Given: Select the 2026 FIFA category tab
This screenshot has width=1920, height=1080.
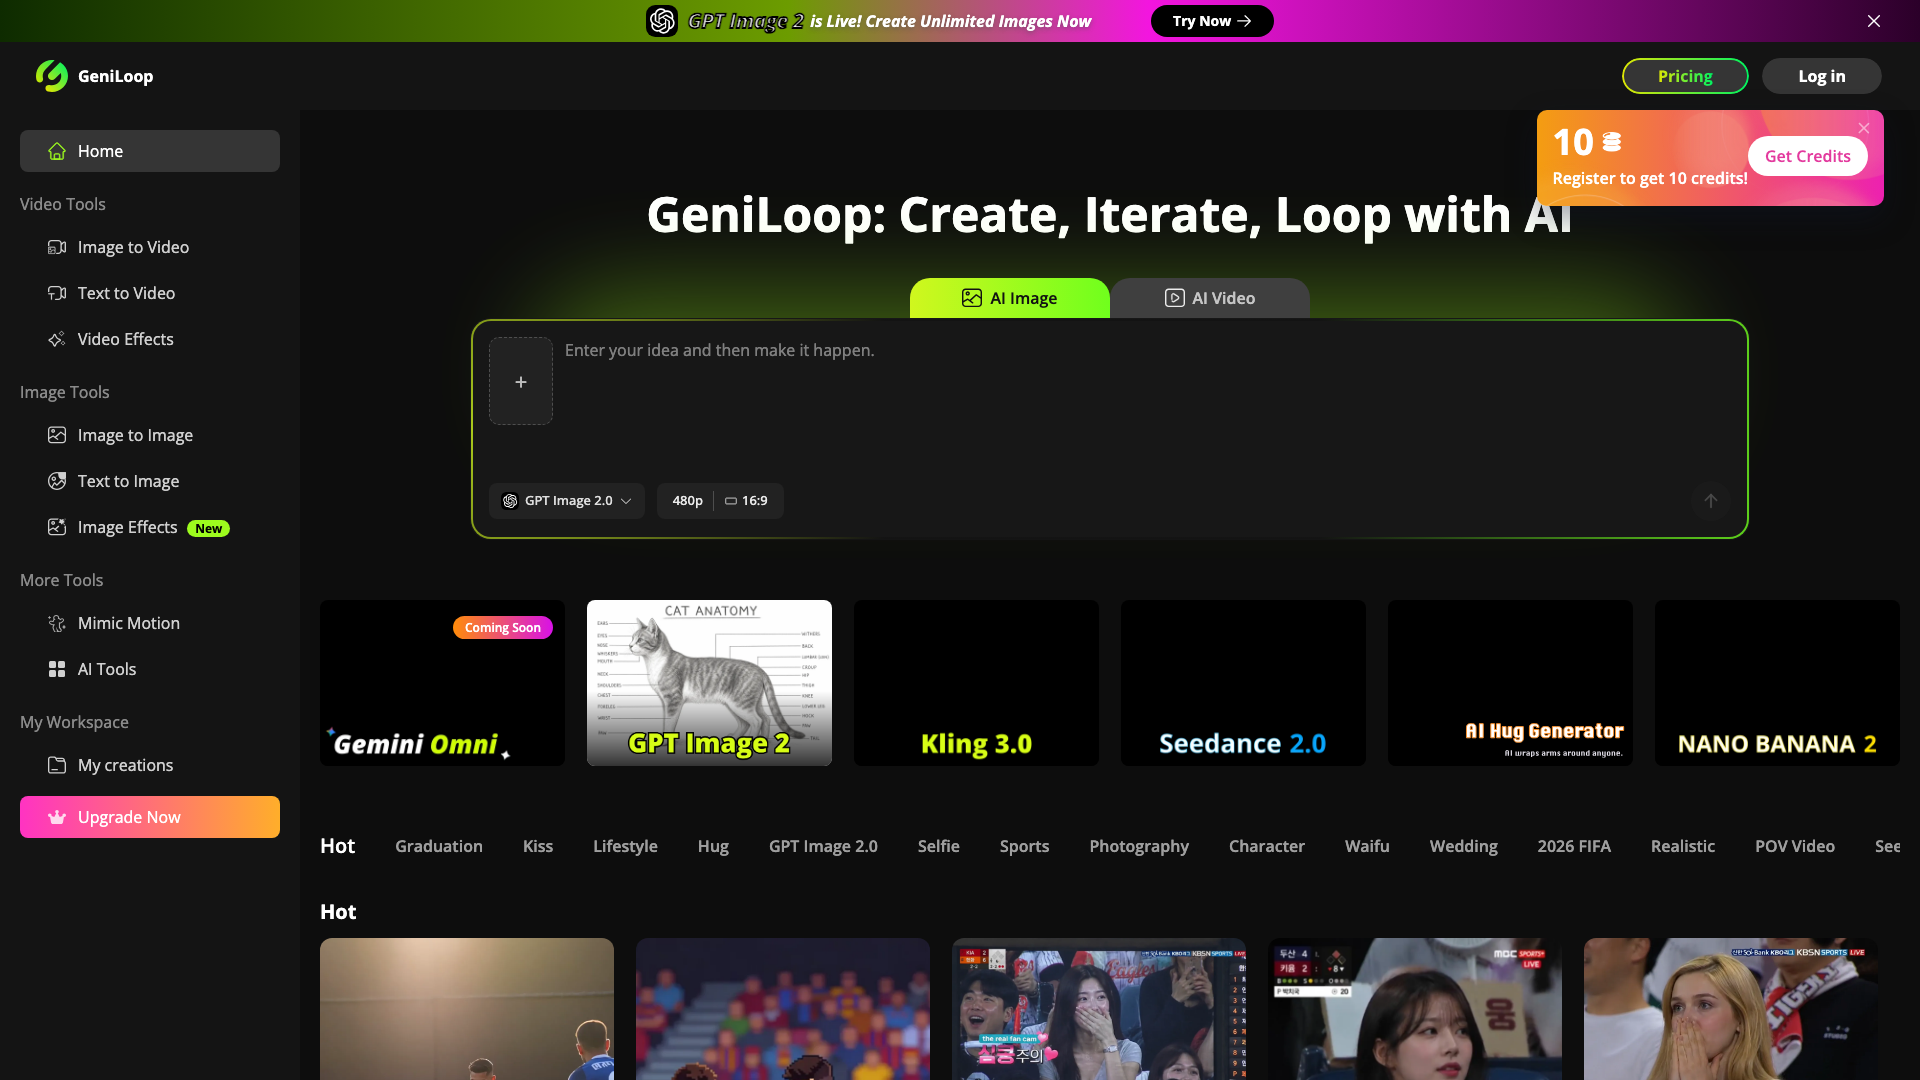Looking at the screenshot, I should 1574,846.
